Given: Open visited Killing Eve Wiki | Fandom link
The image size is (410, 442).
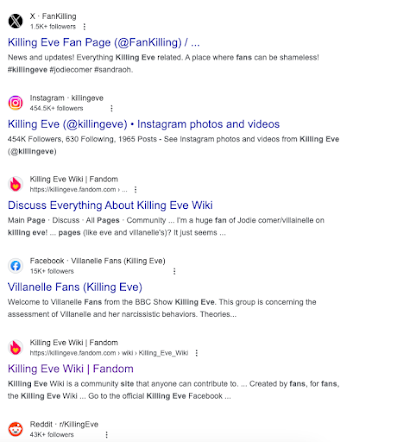Looking at the screenshot, I should [x=71, y=369].
